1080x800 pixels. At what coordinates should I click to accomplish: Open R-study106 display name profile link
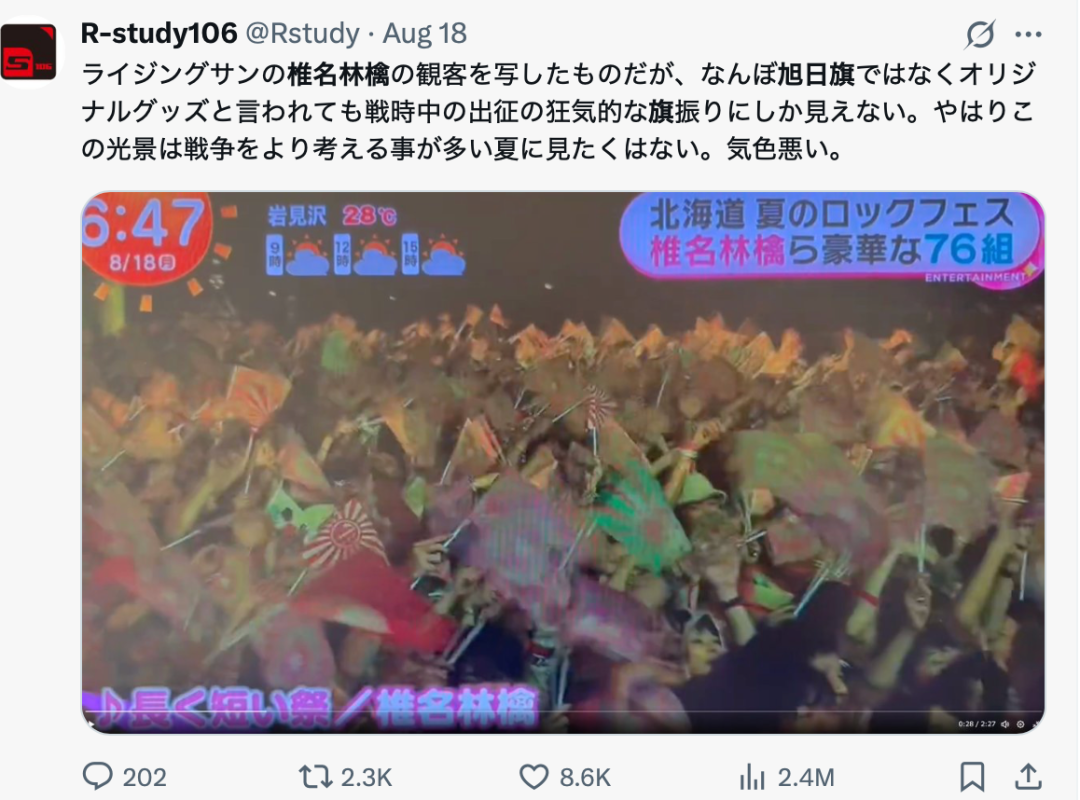(159, 33)
